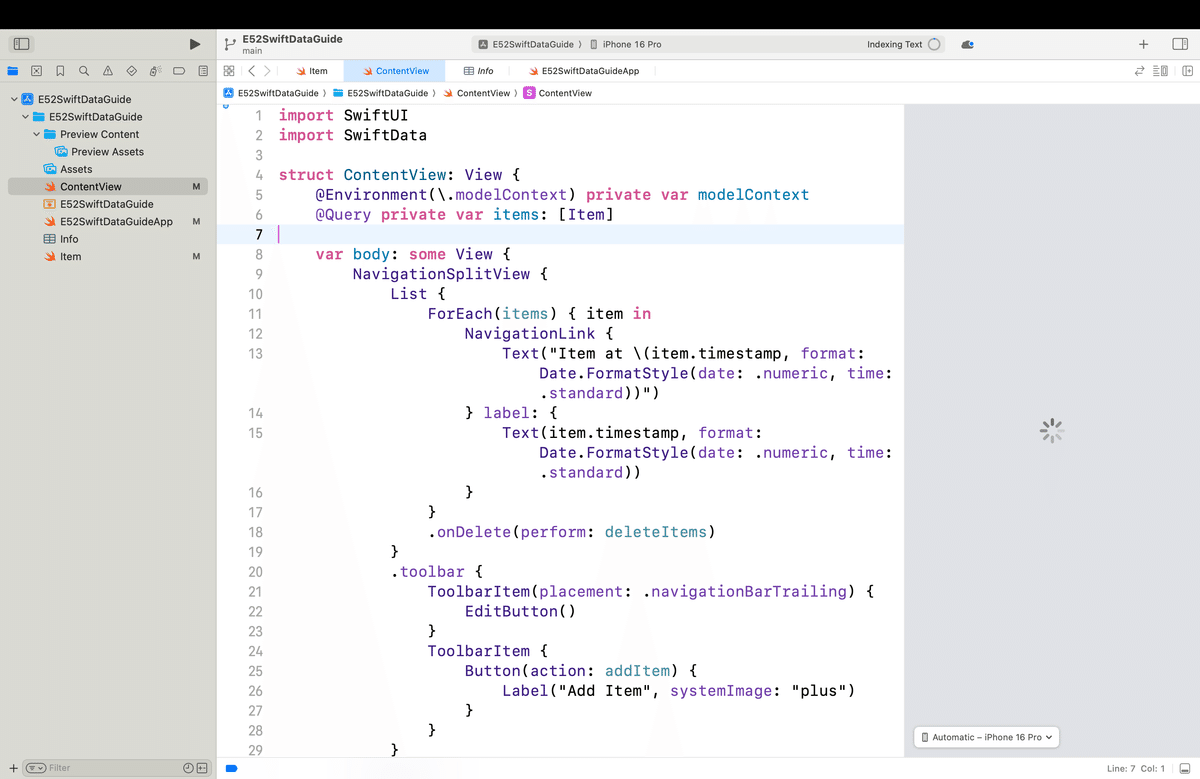Click the deleteItems reference in code
This screenshot has width=1200, height=779.
(655, 532)
